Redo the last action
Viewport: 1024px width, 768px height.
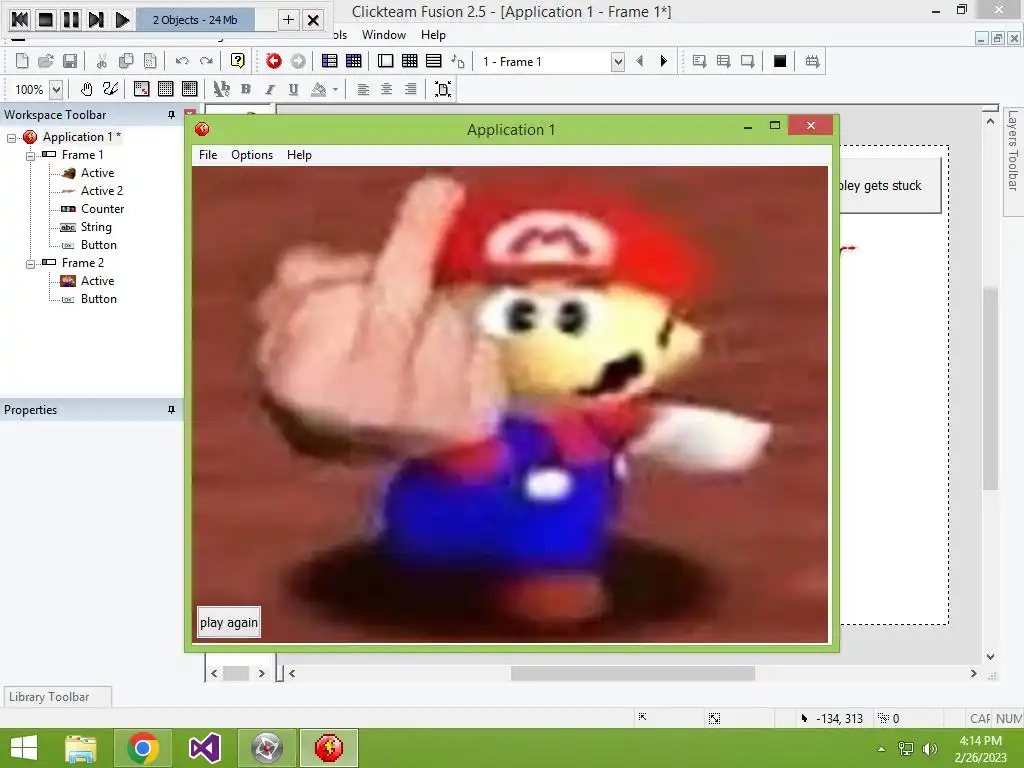click(x=206, y=61)
